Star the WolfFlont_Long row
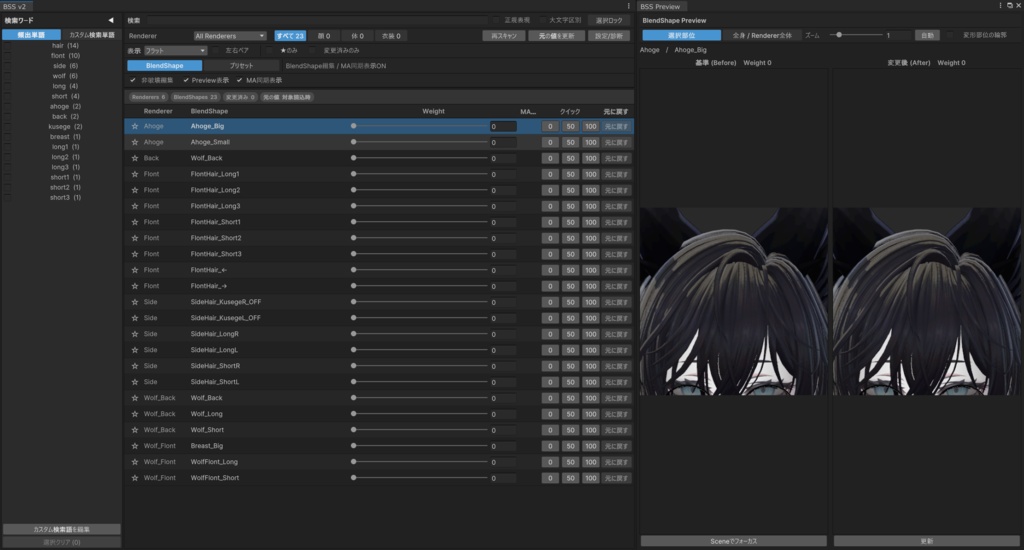The image size is (1024, 550). 135,462
